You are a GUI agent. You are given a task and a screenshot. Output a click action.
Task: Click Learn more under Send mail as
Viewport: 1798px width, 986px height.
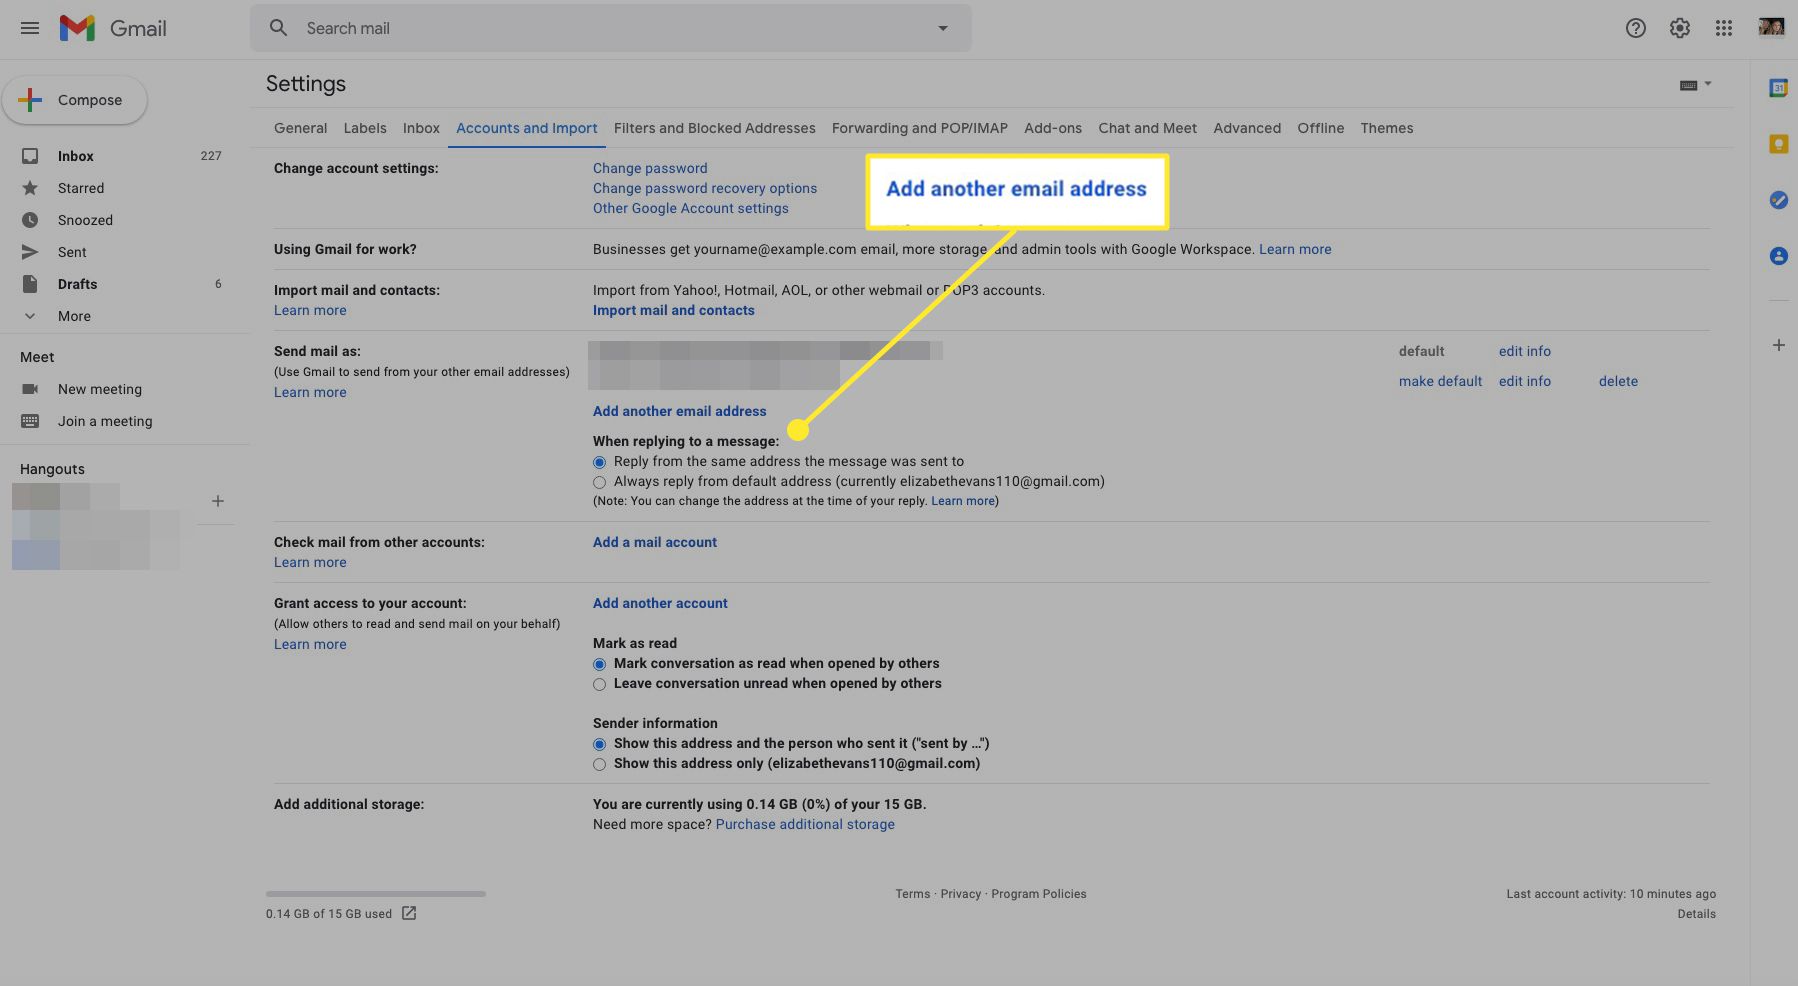point(310,392)
